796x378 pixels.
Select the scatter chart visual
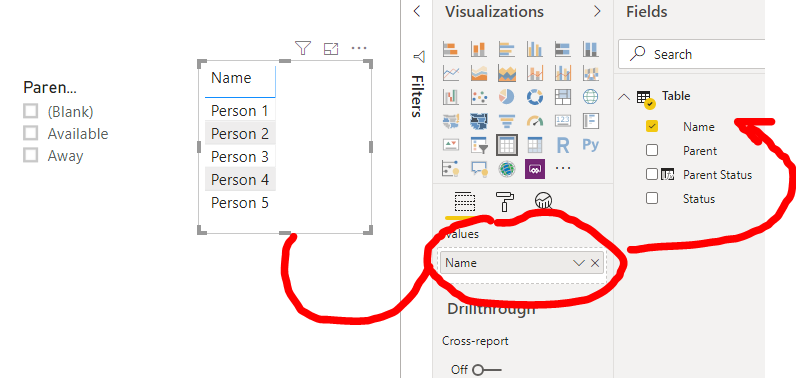tap(479, 96)
